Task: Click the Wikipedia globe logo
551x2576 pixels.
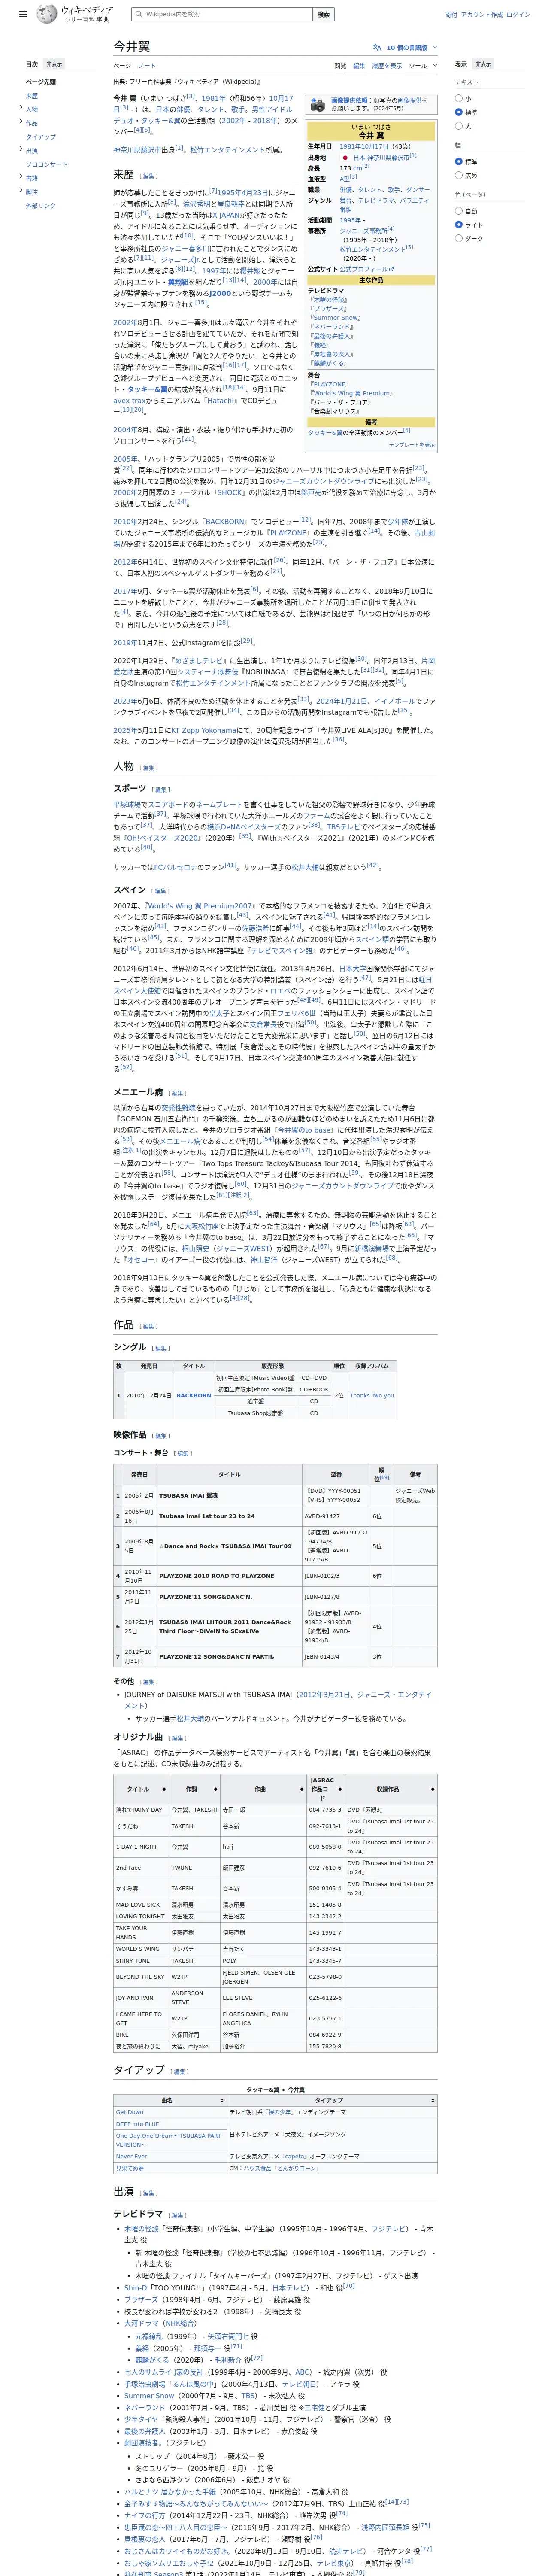Action: point(46,14)
